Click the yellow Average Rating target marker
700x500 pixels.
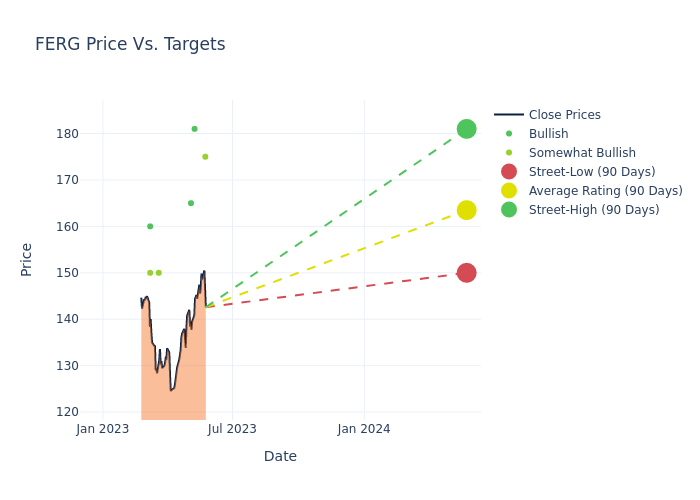466,210
